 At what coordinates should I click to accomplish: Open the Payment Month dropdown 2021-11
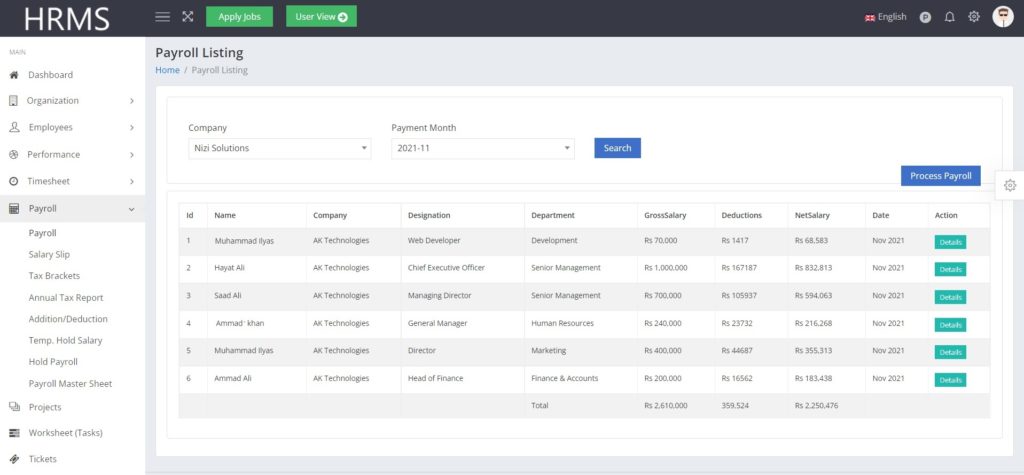click(x=483, y=148)
